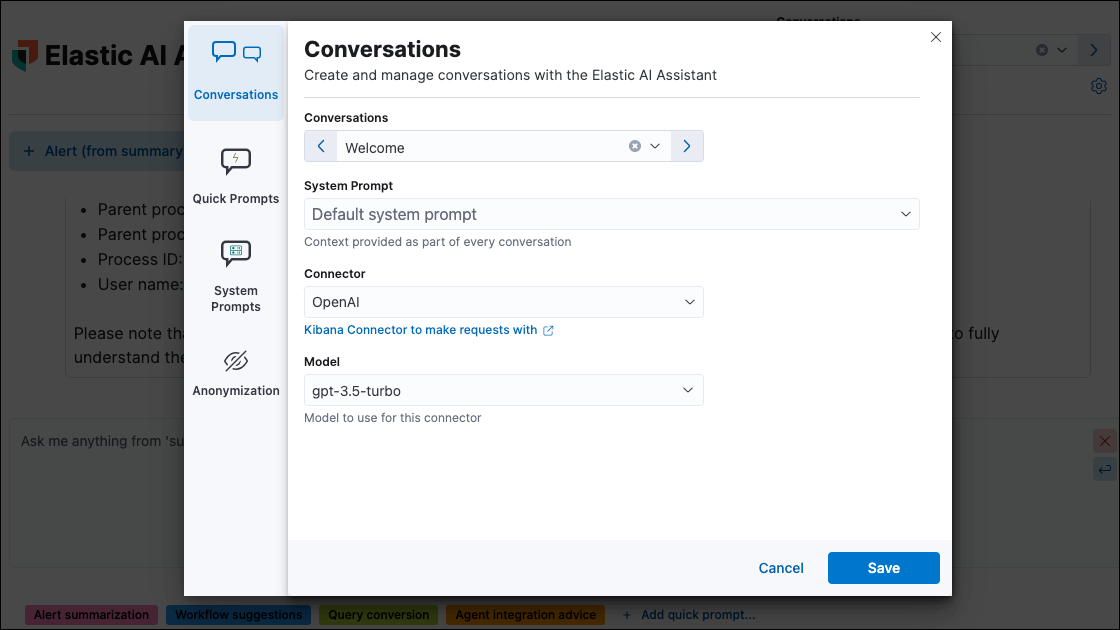Click the red X icon beside the chat input
The image size is (1120, 630).
(x=1105, y=441)
